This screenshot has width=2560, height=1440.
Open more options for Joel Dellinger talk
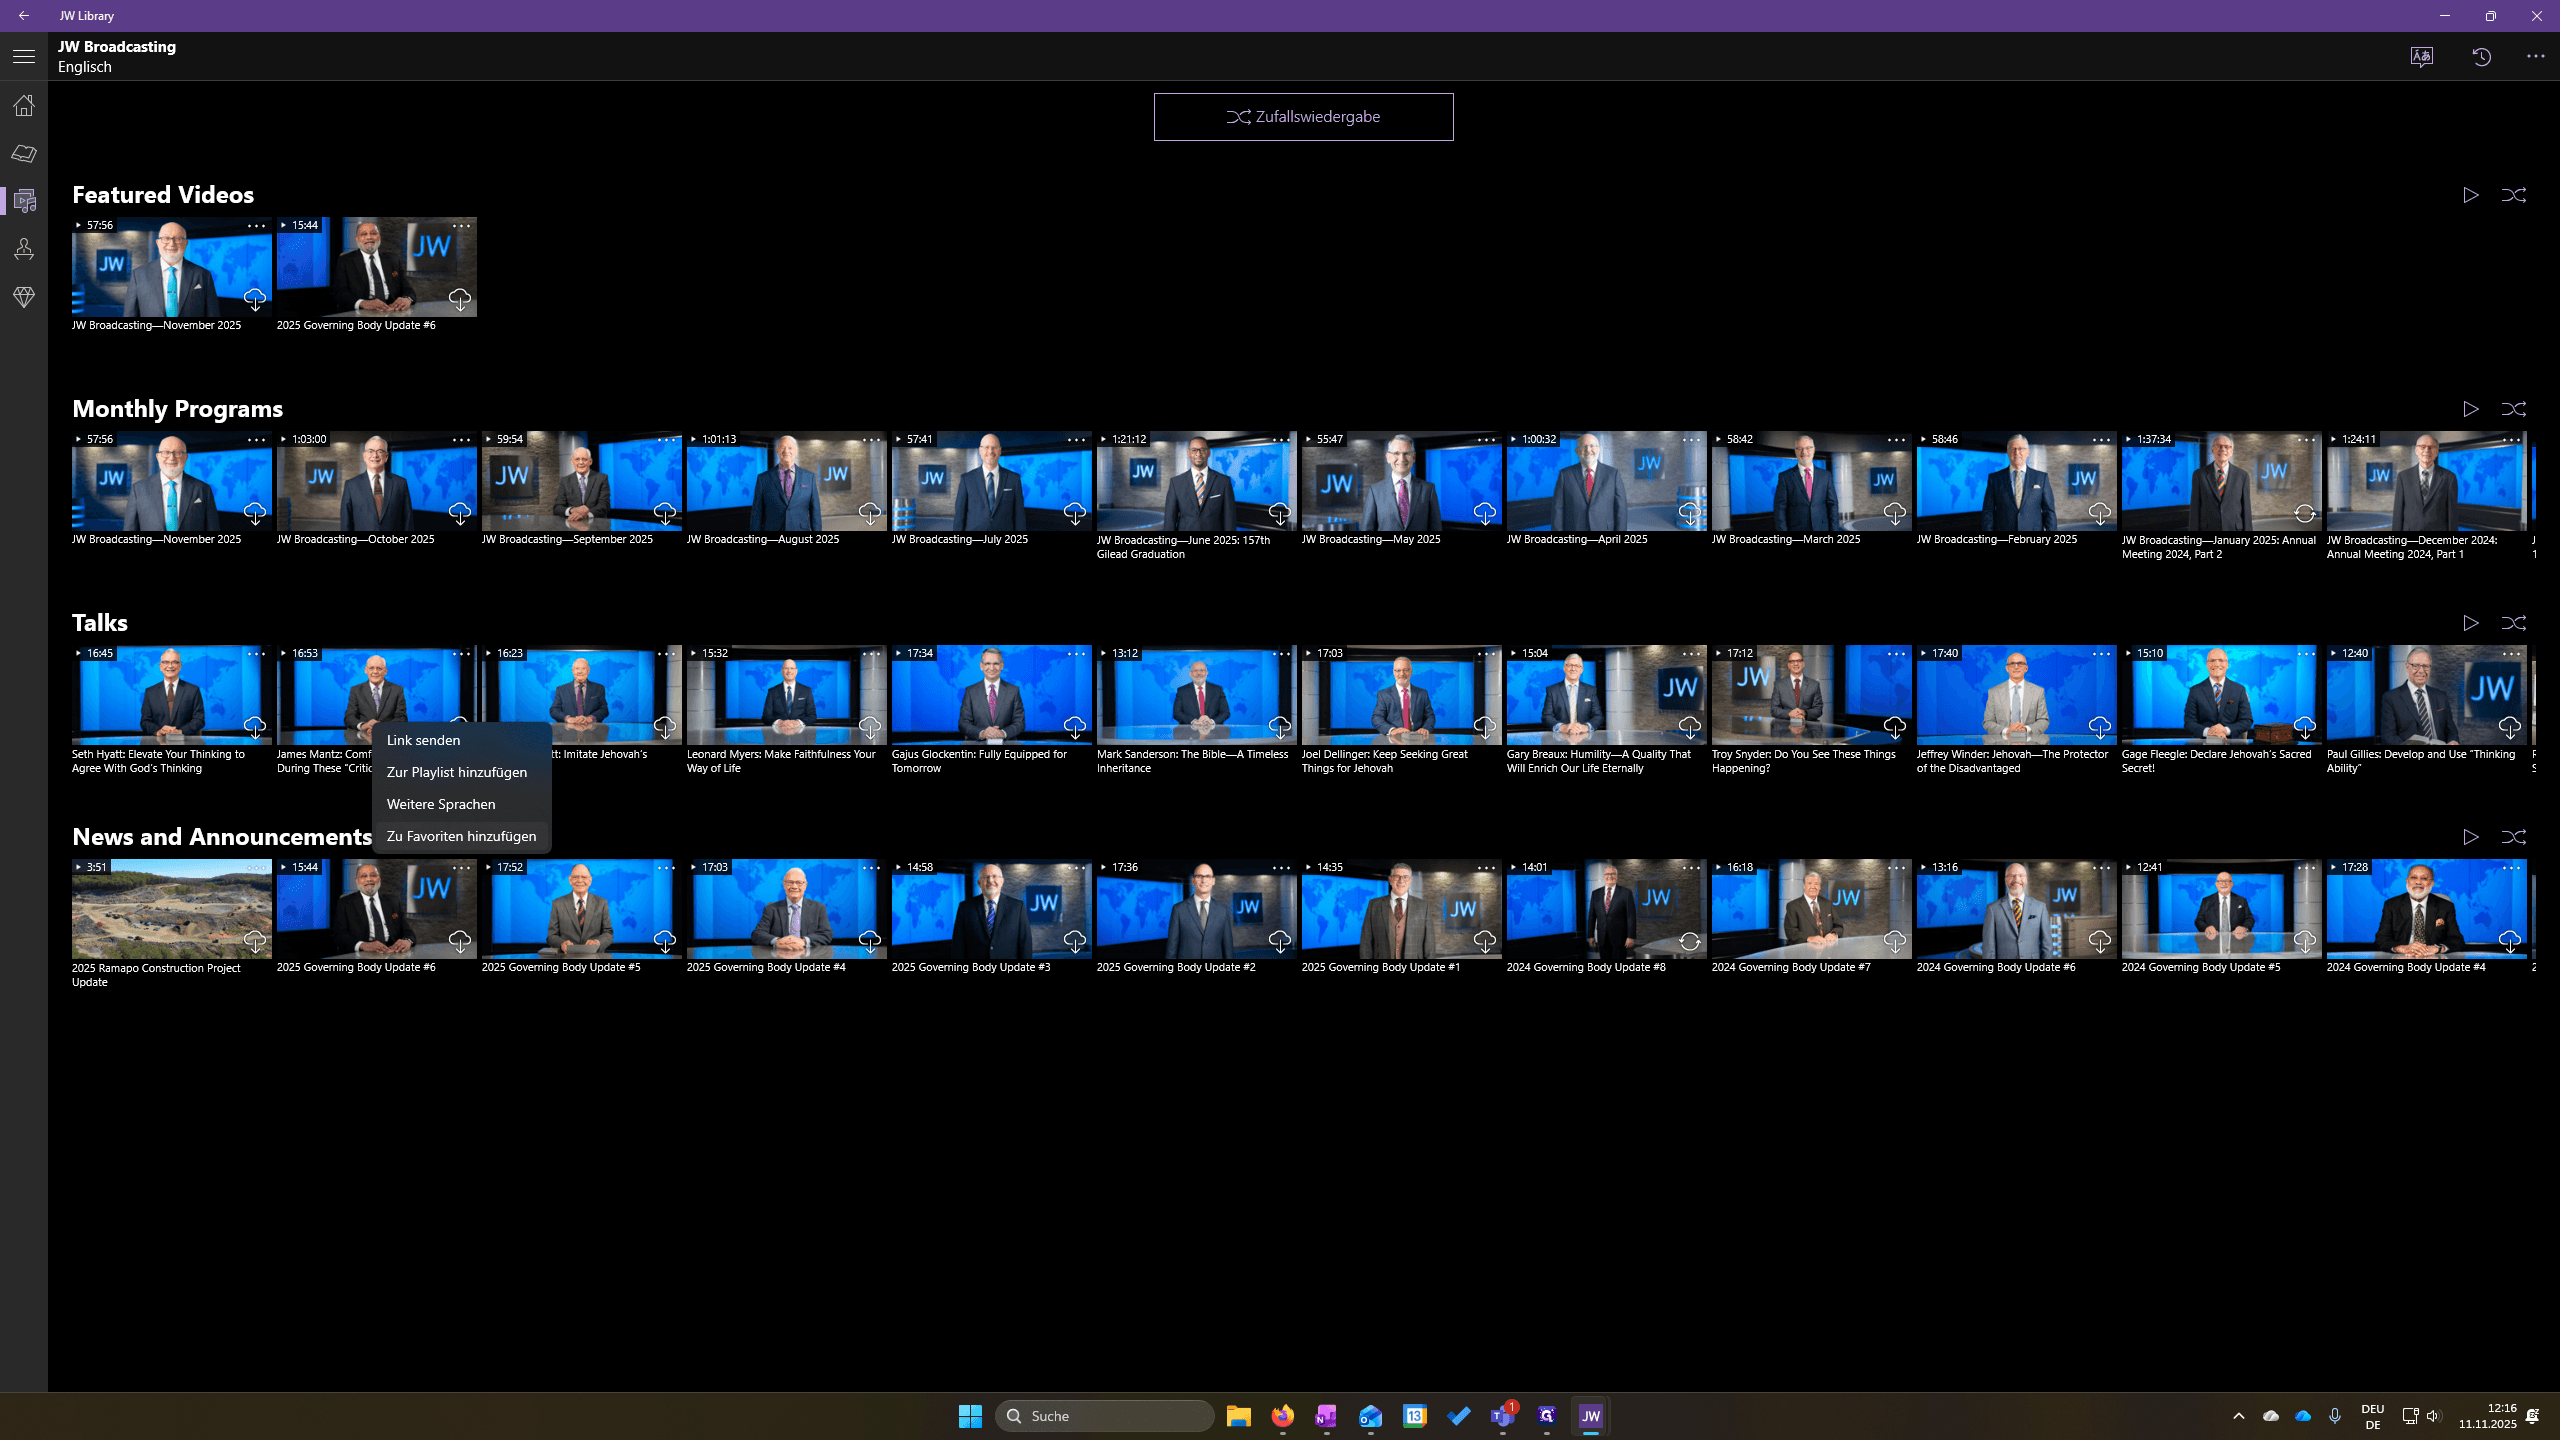click(1487, 654)
